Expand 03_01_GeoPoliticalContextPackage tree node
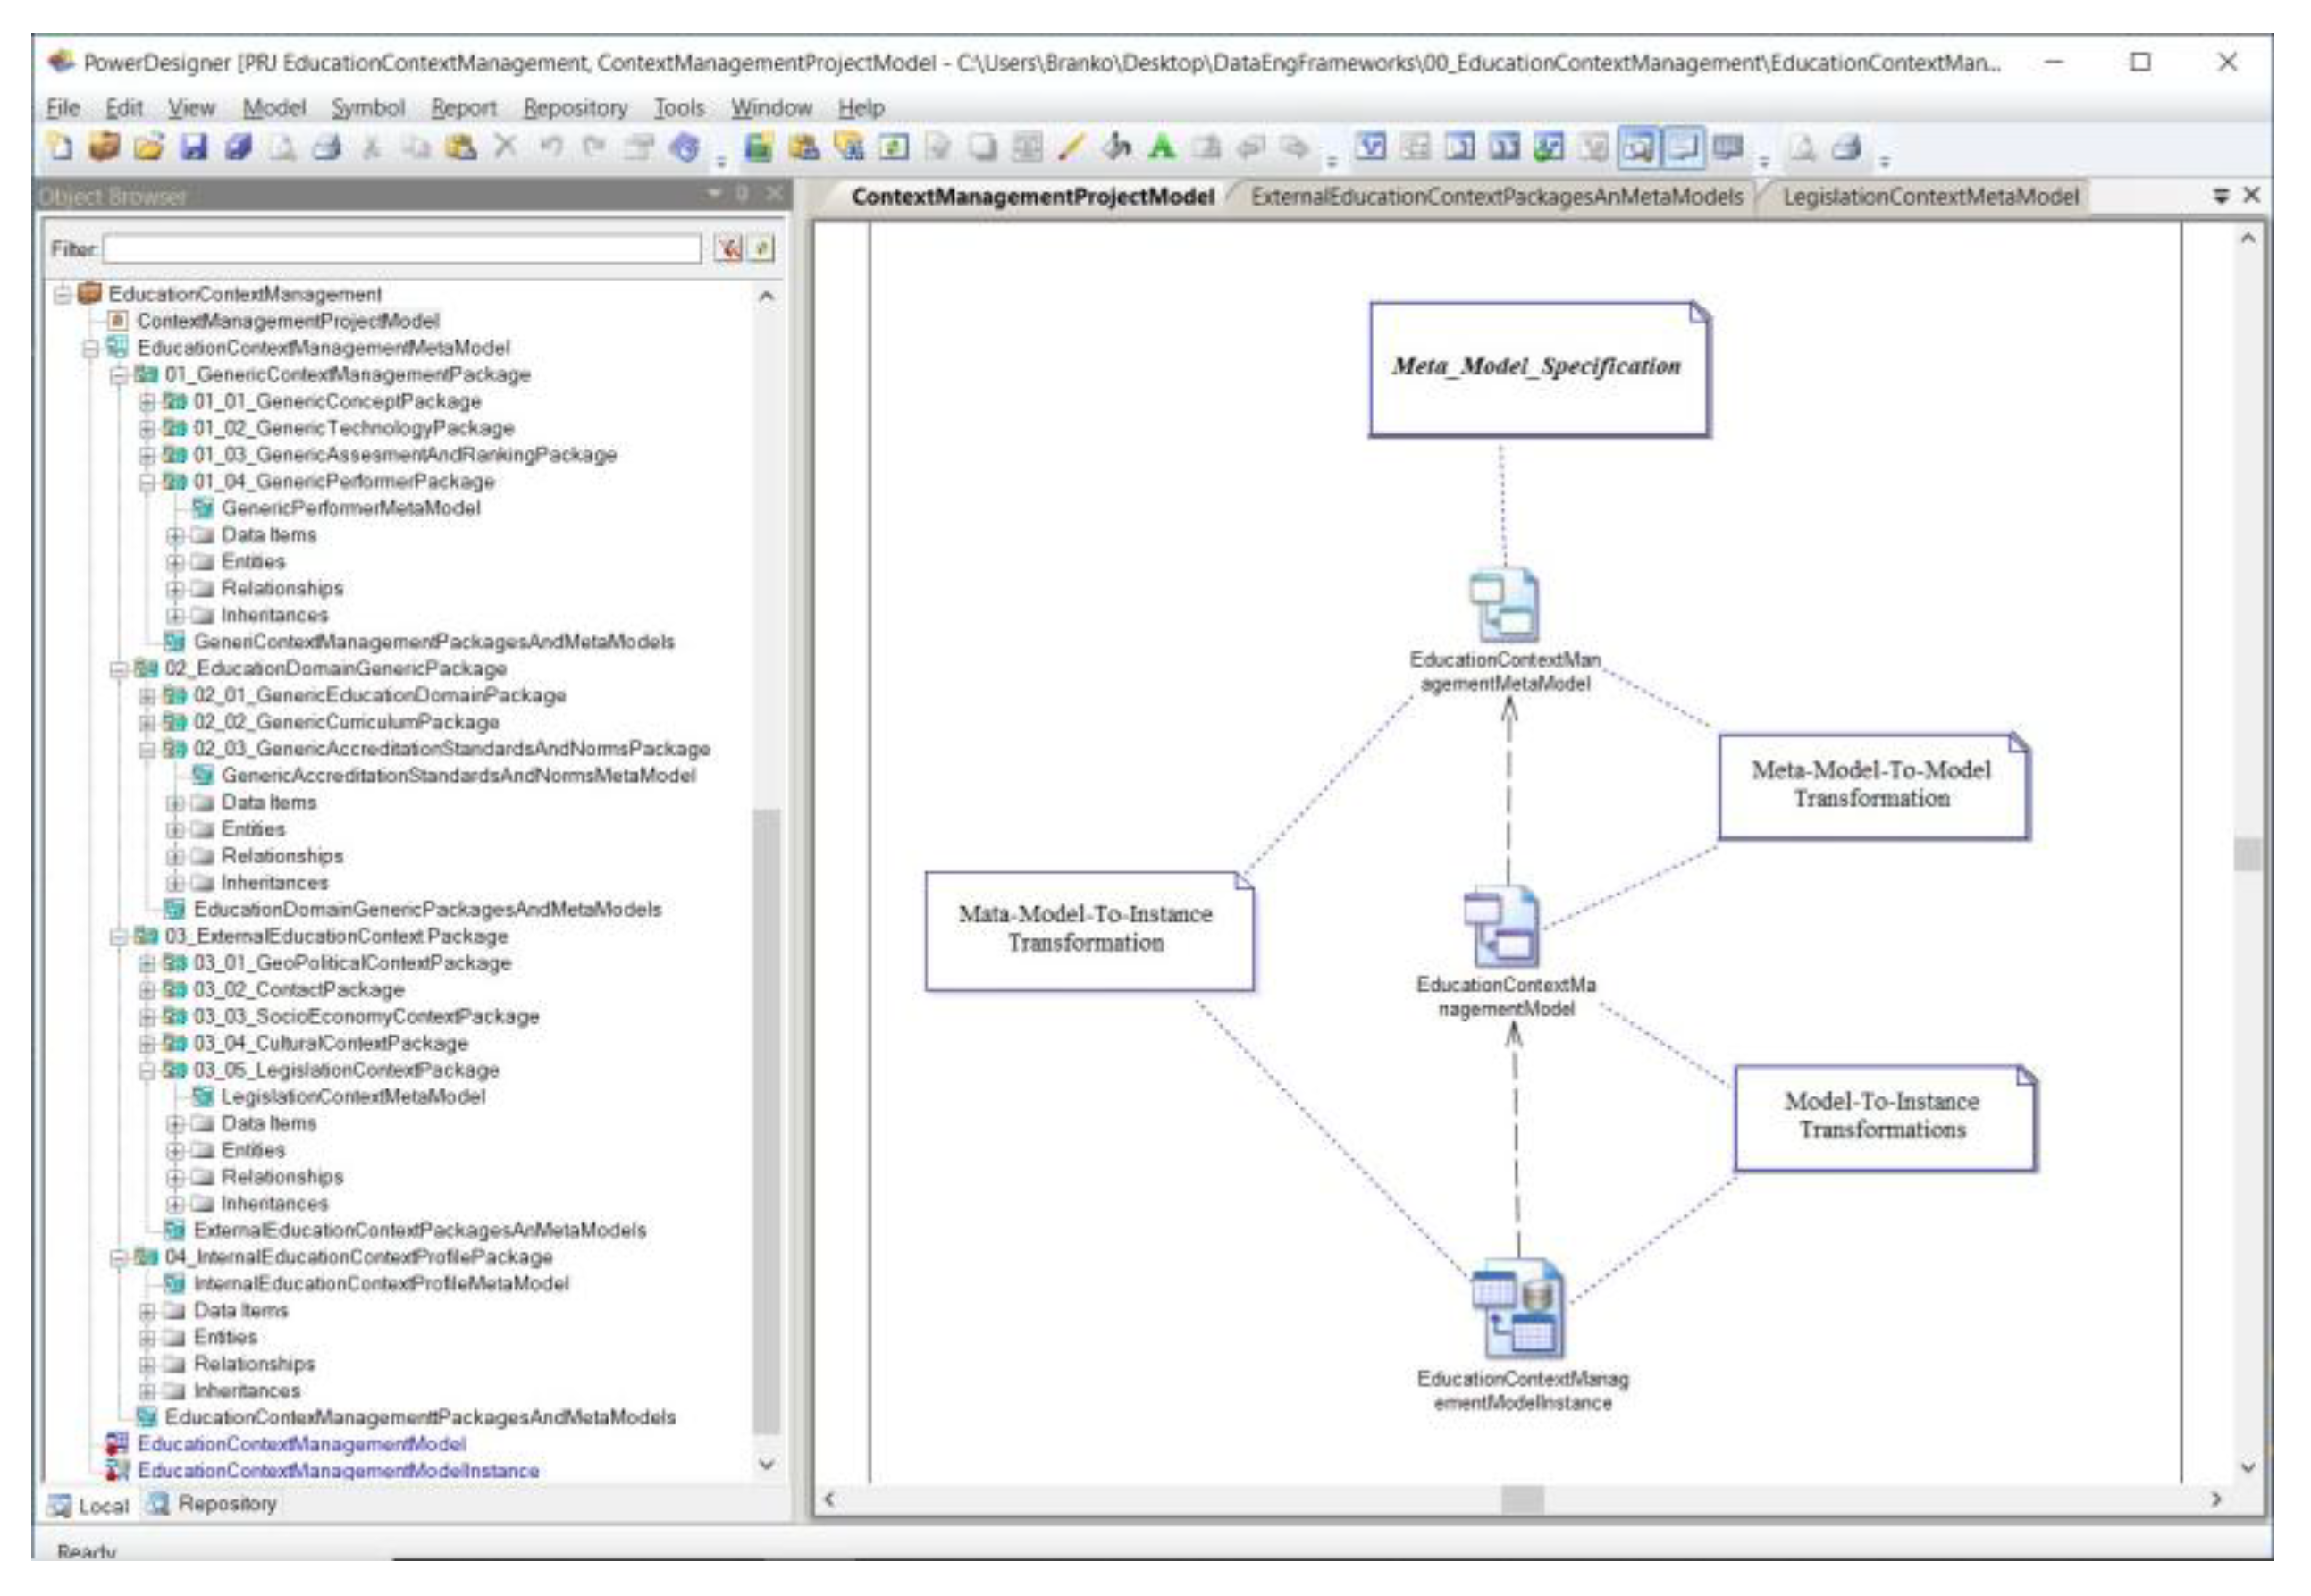 click(x=147, y=964)
